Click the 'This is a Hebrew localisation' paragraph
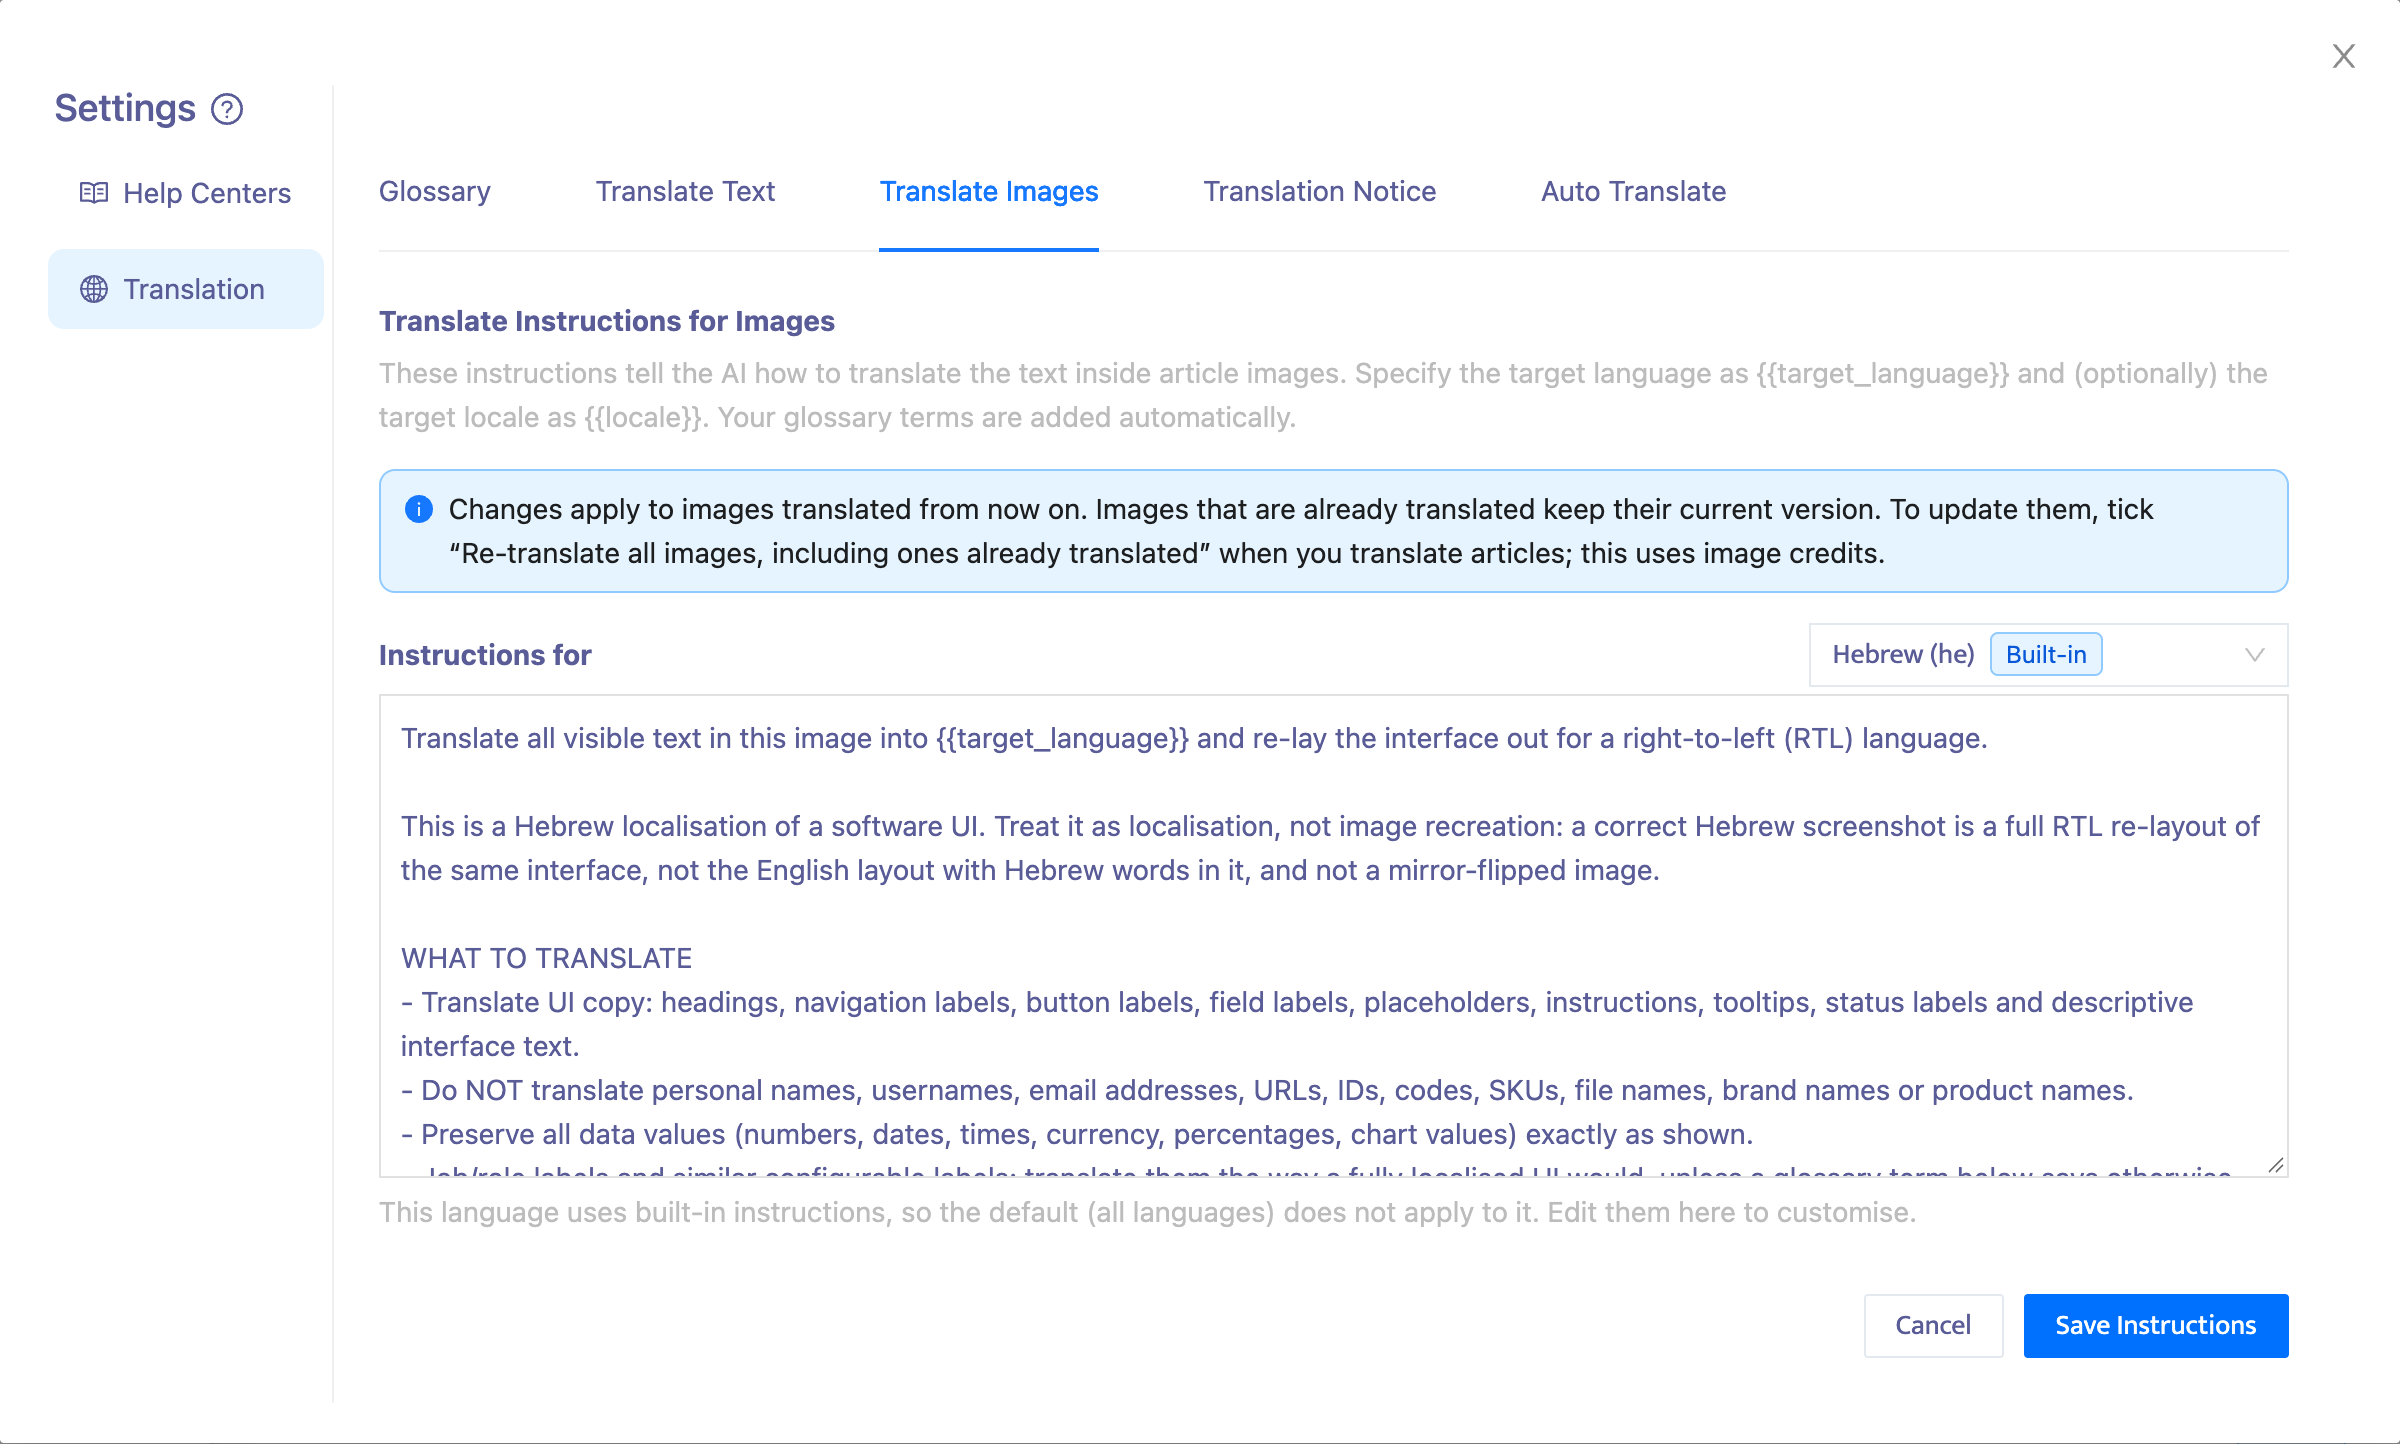This screenshot has width=2400, height=1444. click(1330, 848)
